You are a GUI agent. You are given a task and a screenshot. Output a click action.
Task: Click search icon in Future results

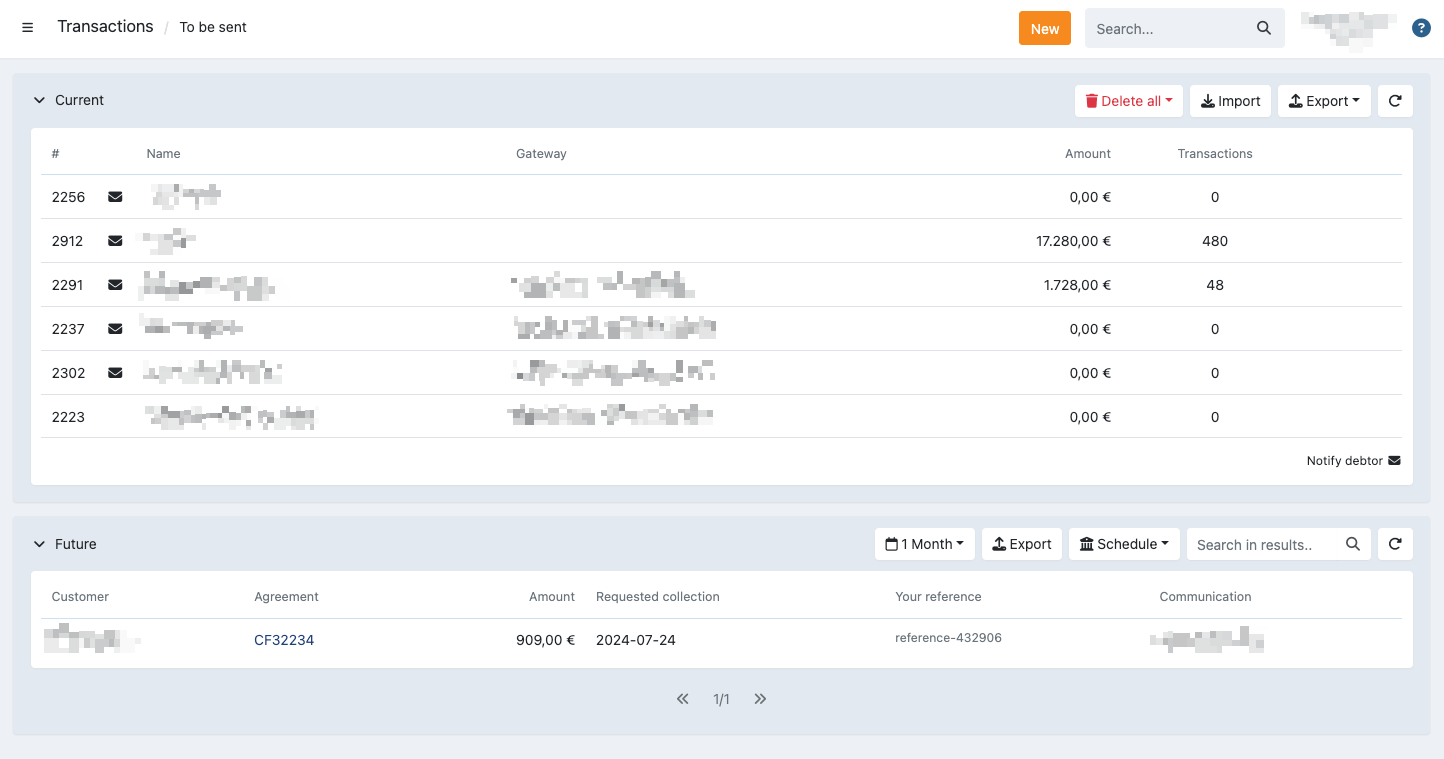[x=1353, y=544]
